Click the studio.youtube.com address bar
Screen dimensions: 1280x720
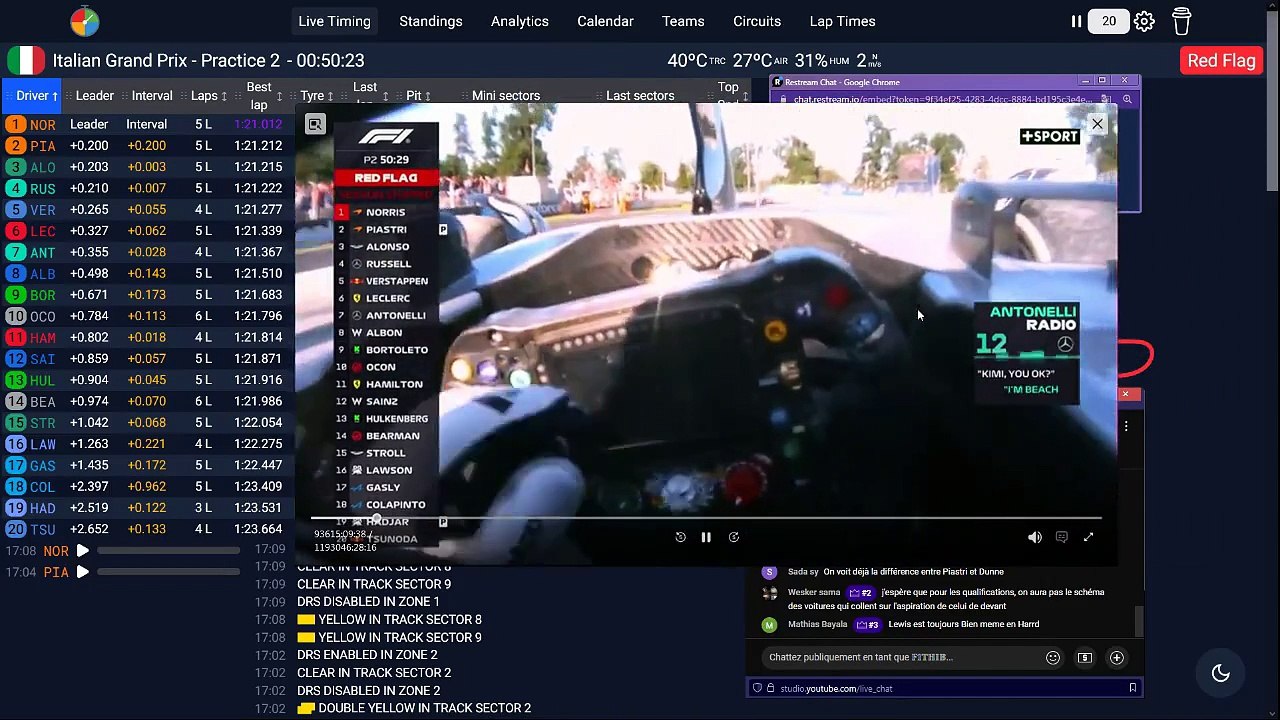point(945,688)
